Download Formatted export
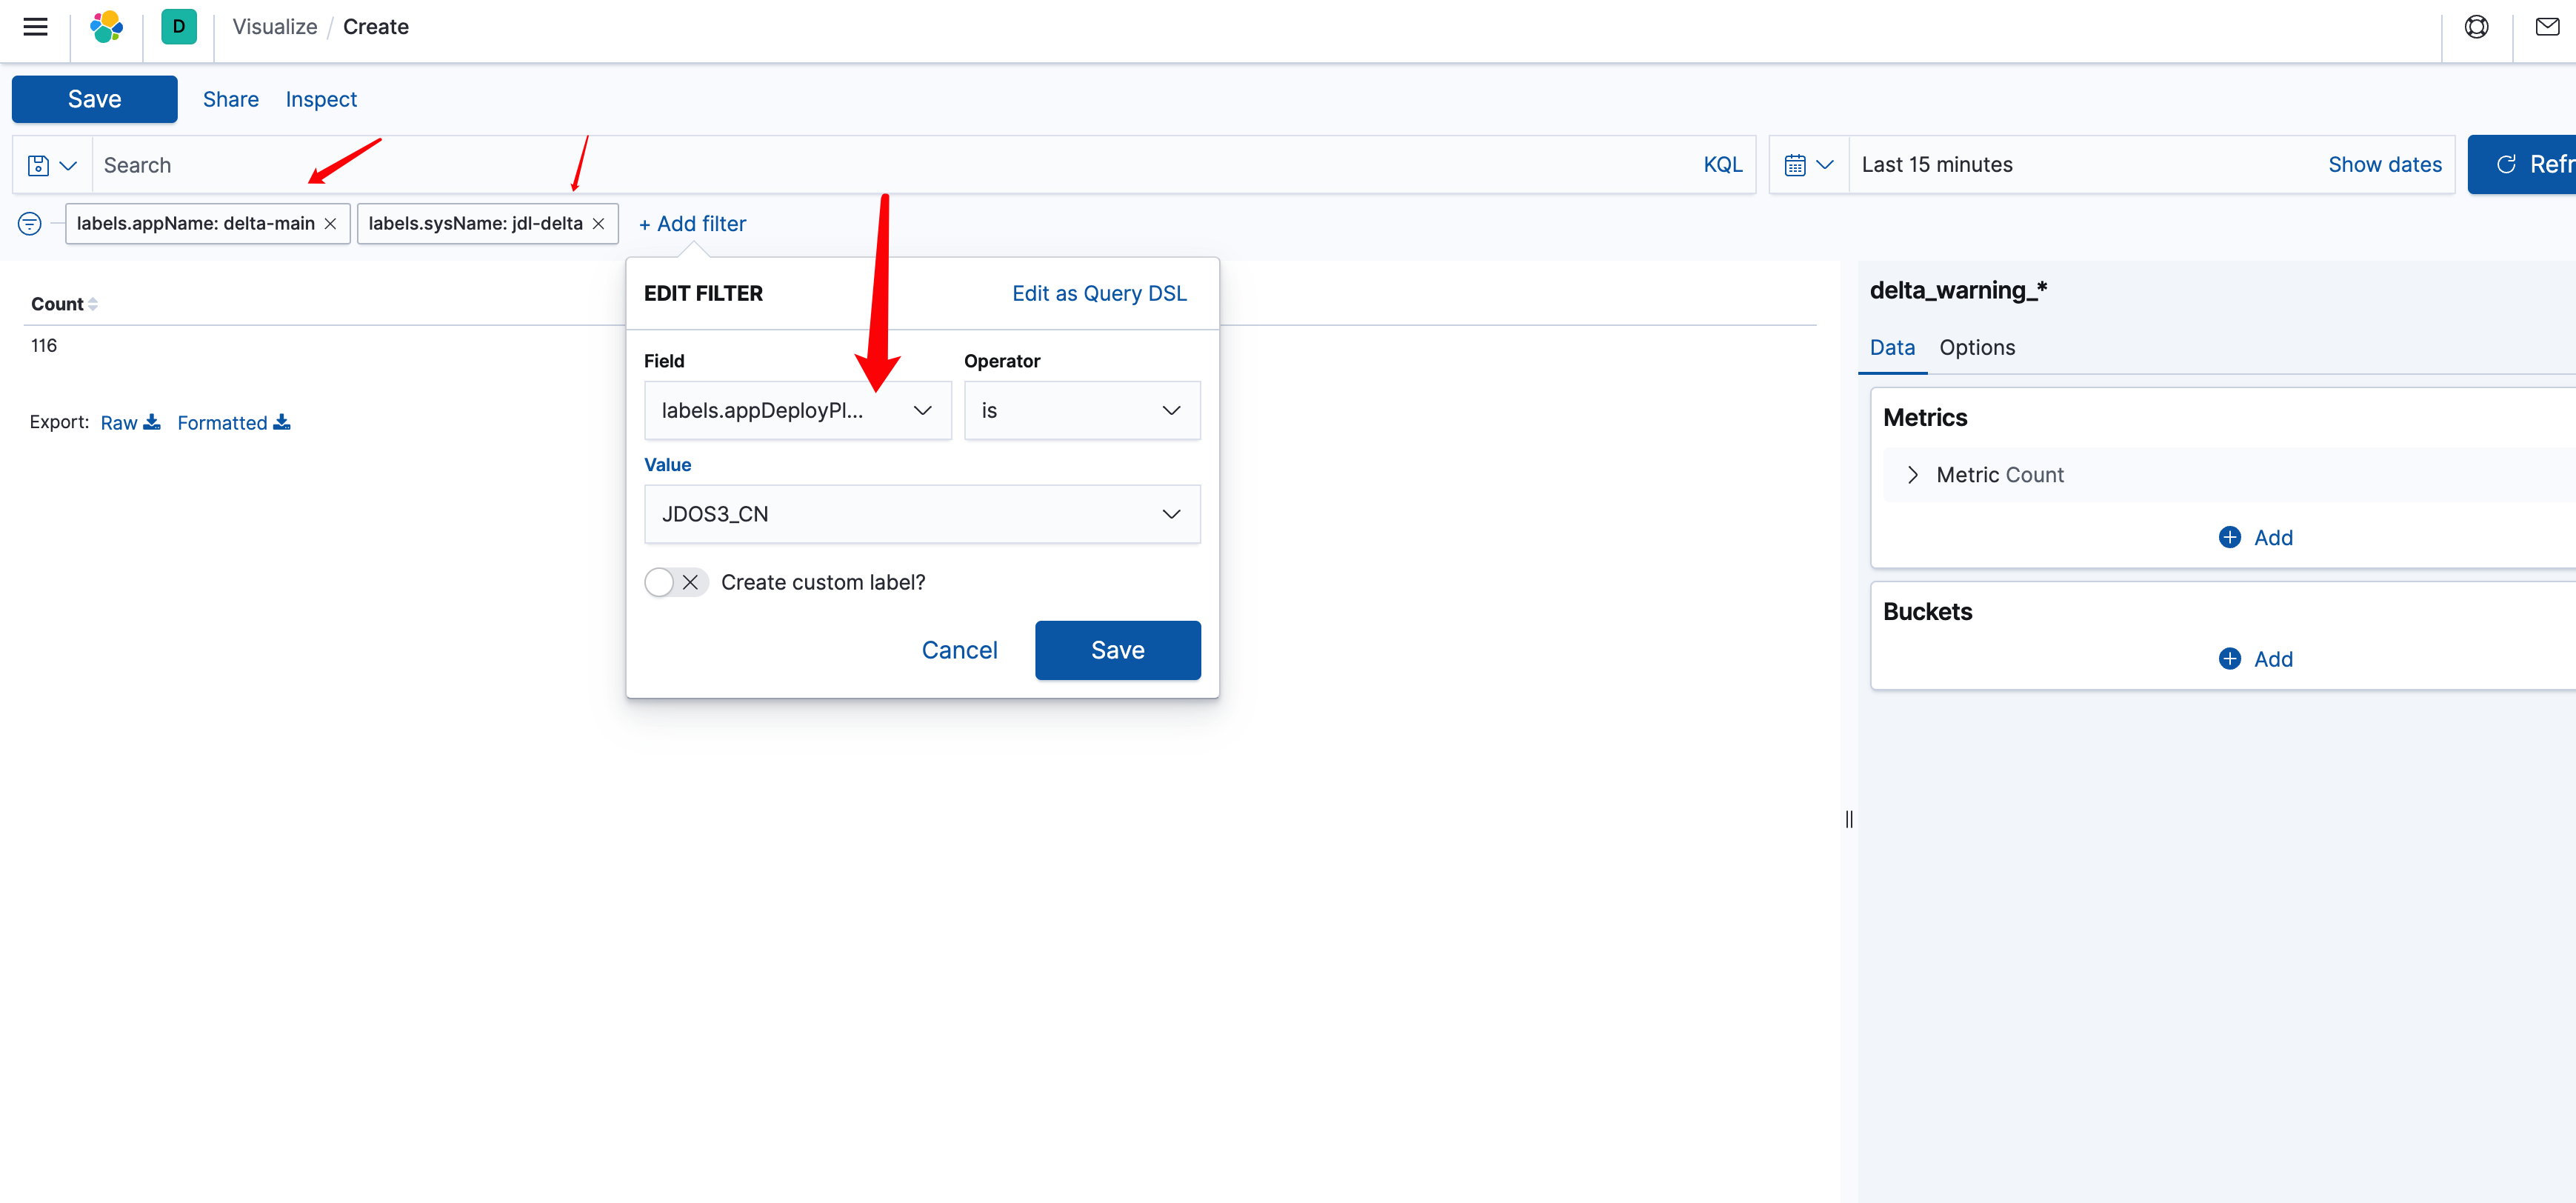Image resolution: width=2576 pixels, height=1203 pixels. click(x=234, y=423)
